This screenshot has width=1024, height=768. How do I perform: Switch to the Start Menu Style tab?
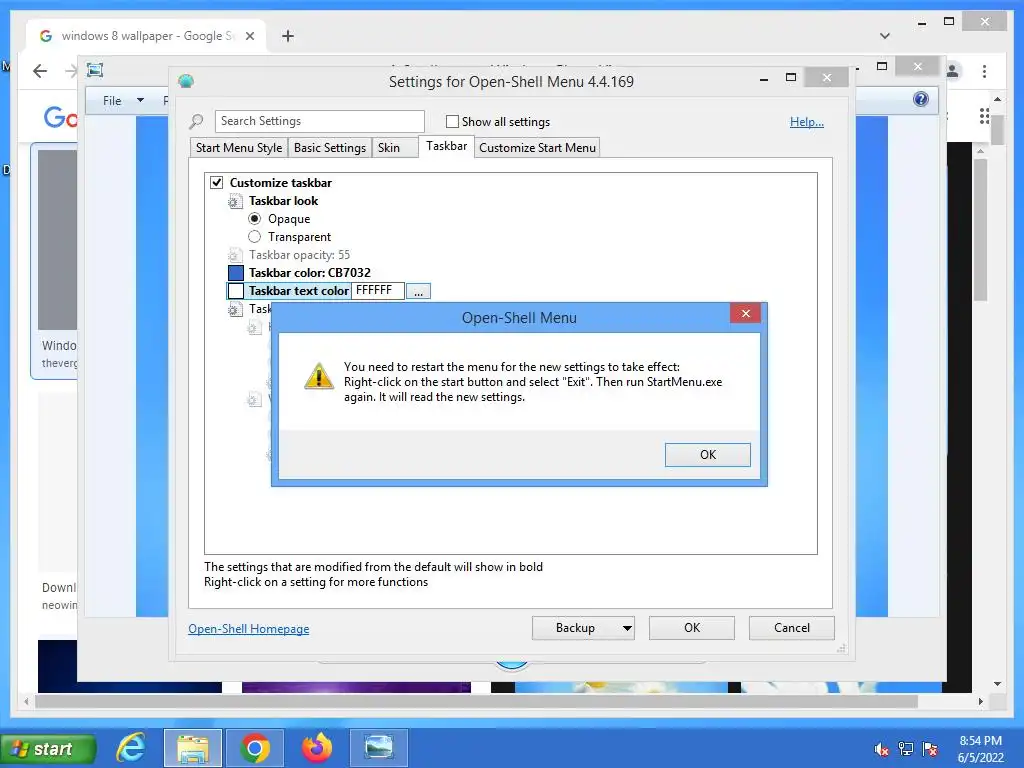[x=239, y=148]
